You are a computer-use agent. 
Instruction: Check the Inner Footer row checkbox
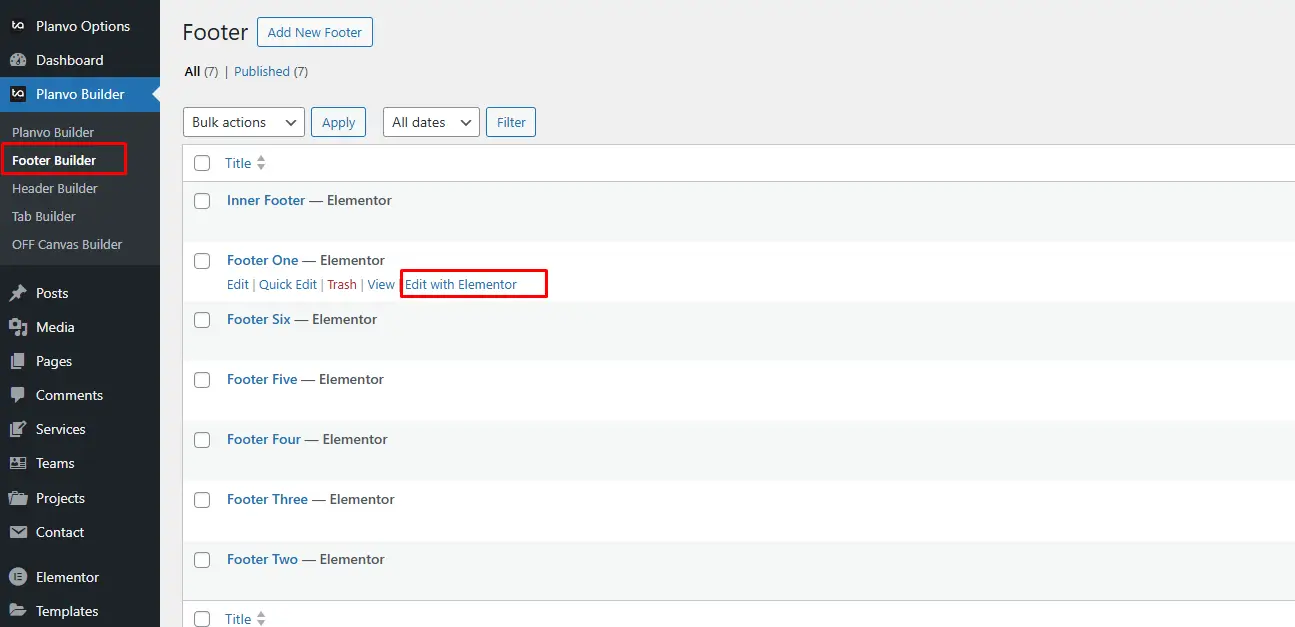[202, 201]
